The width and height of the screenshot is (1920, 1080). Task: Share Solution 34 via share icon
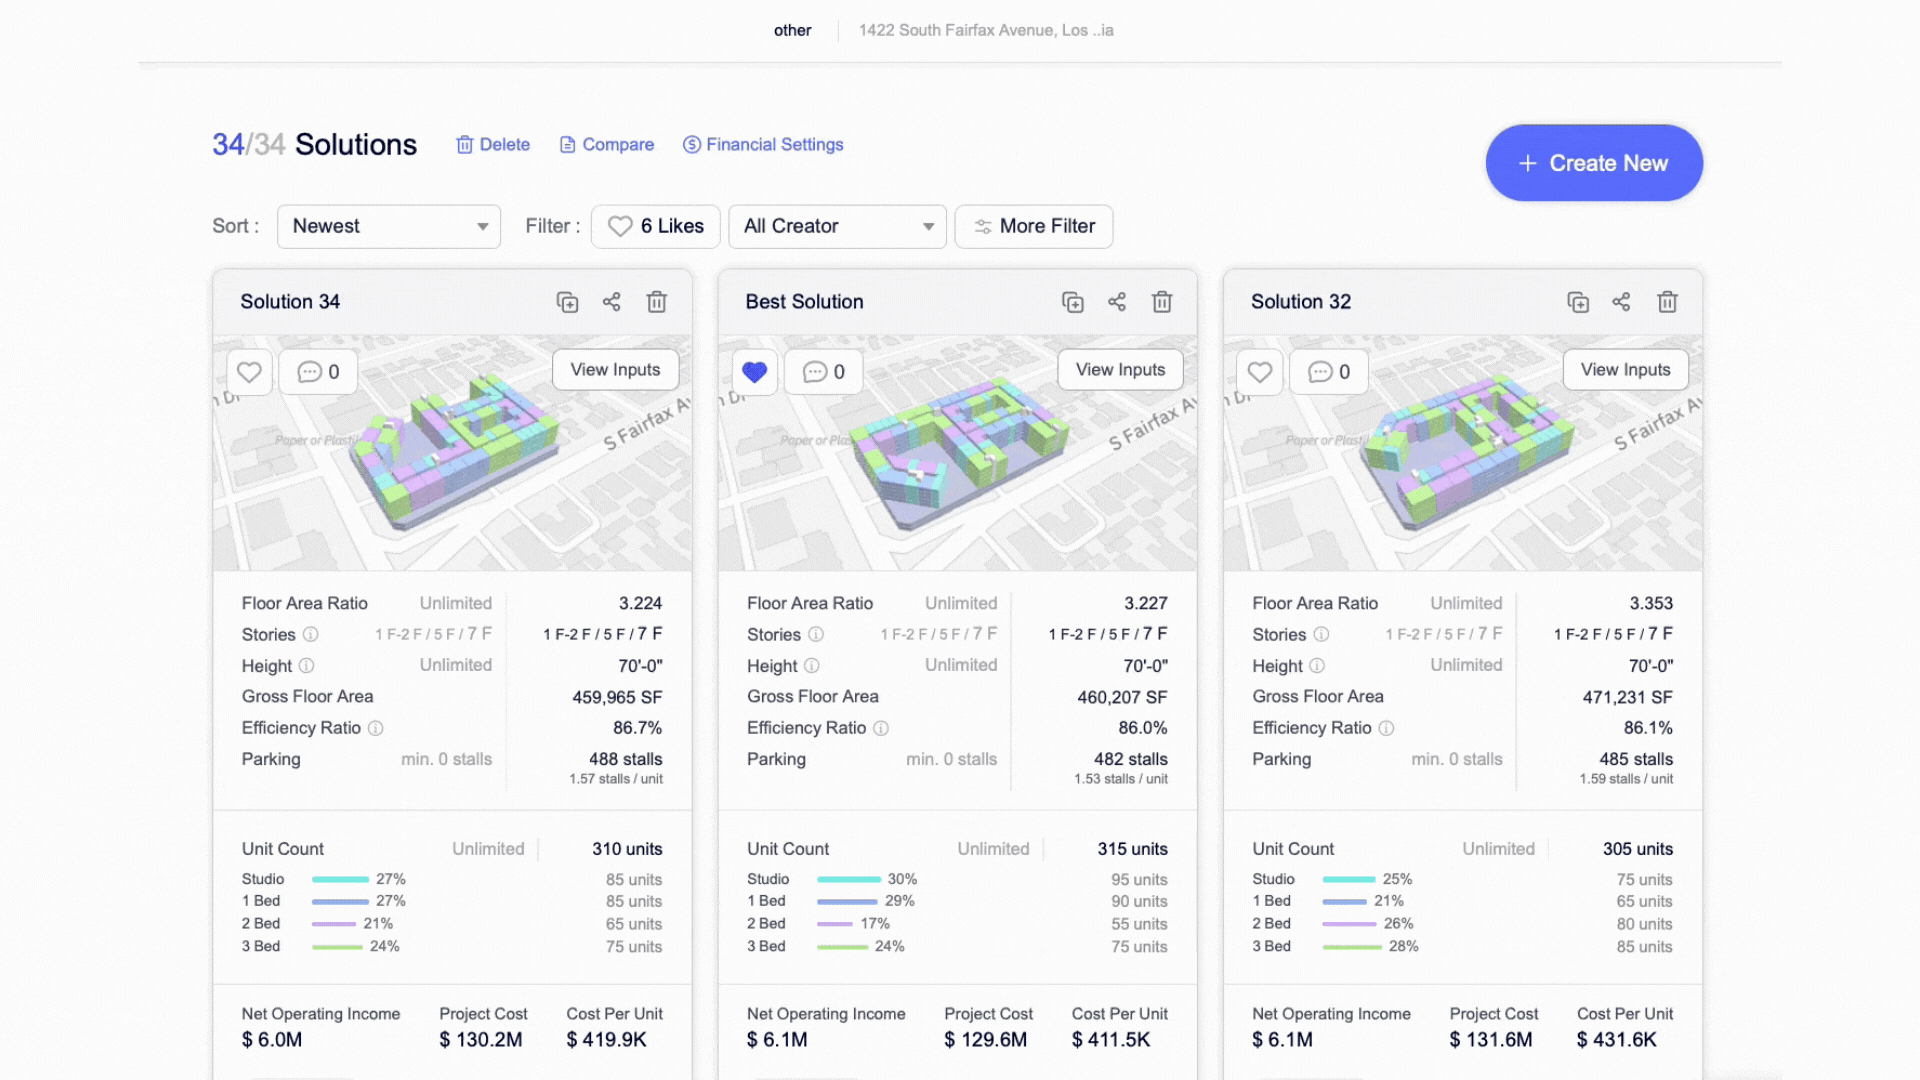tap(612, 302)
